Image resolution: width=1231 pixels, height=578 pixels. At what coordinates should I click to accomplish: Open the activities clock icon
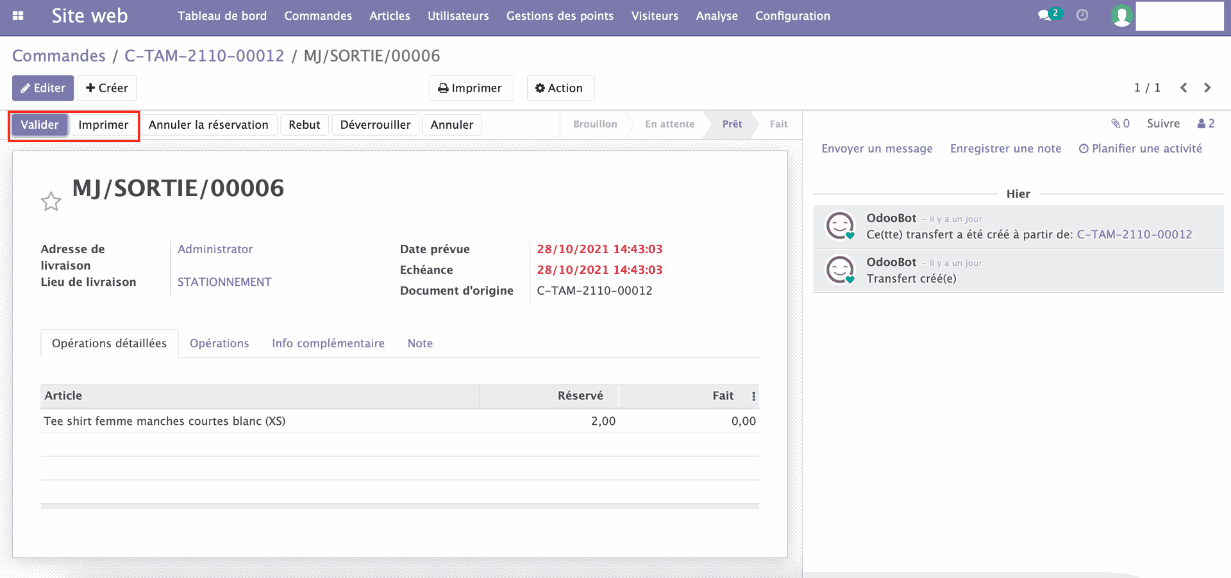coord(1082,16)
